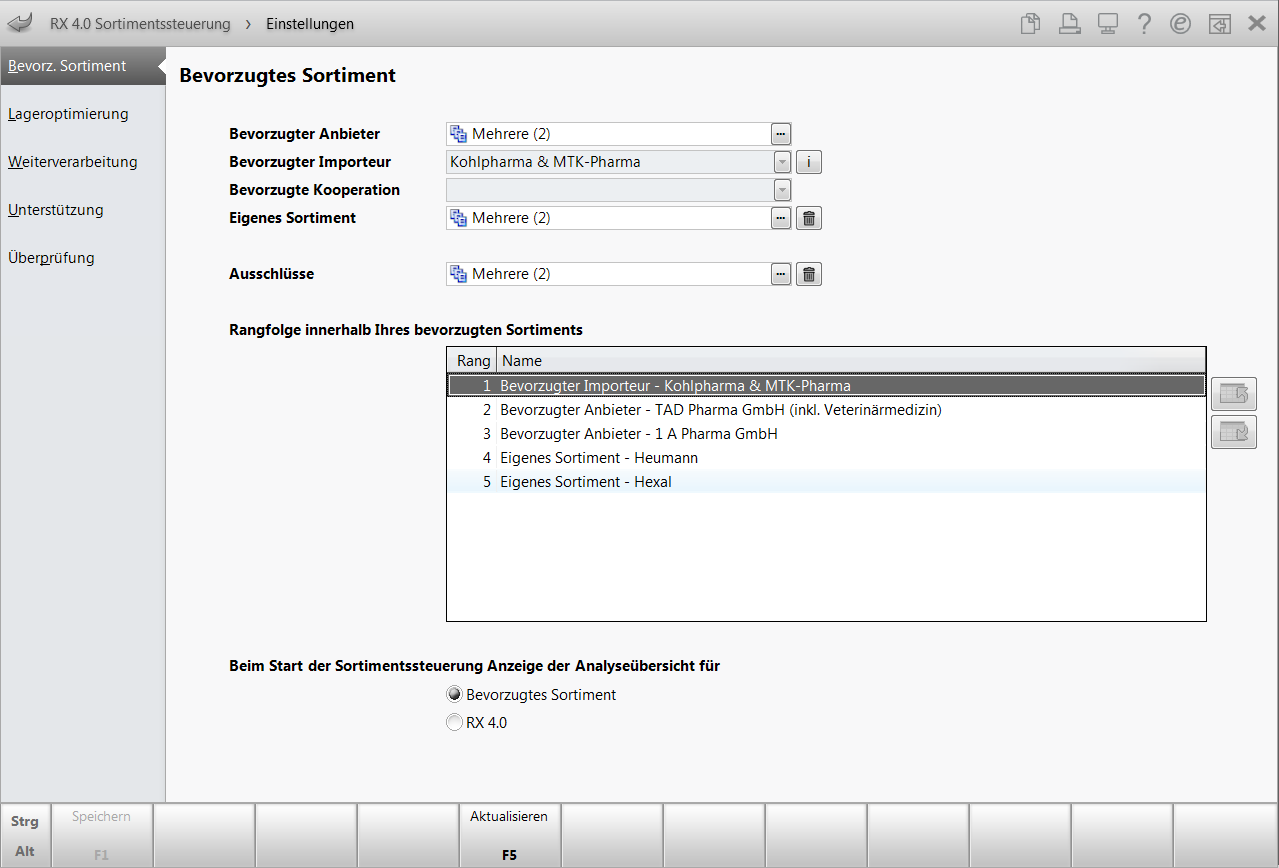The image size is (1279, 868).
Task: Click the circled e online icon
Action: [x=1181, y=23]
